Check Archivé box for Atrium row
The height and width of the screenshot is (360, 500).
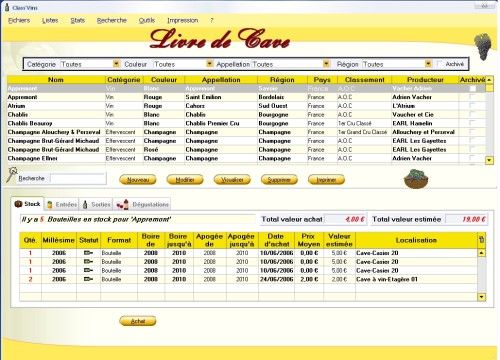(x=472, y=106)
